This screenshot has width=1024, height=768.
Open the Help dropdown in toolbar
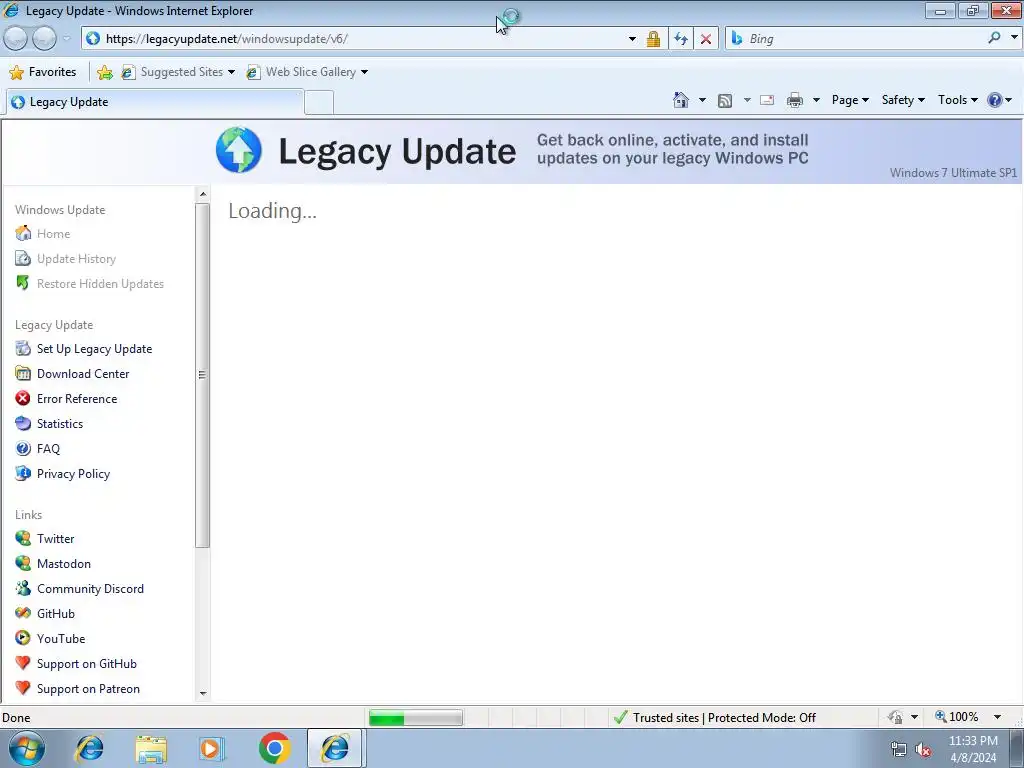999,100
